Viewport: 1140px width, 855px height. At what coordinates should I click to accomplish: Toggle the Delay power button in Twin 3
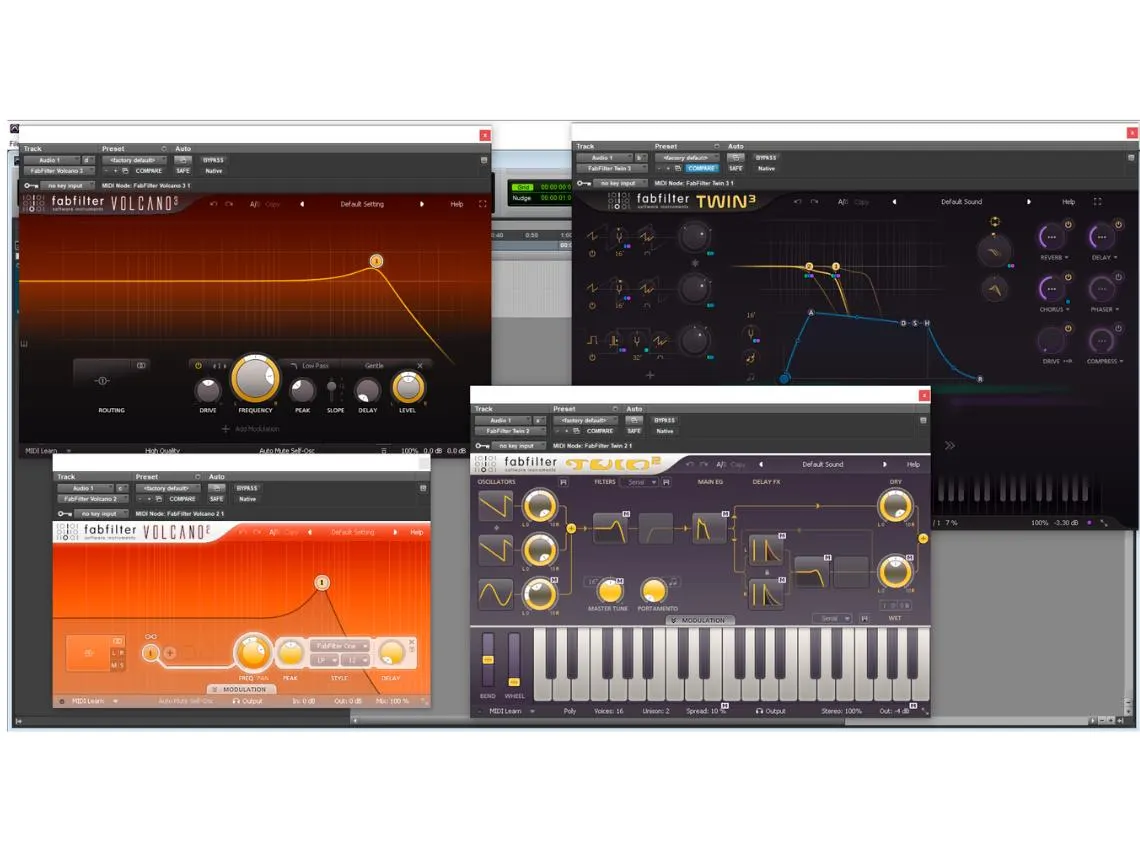pyautogui.click(x=1117, y=225)
